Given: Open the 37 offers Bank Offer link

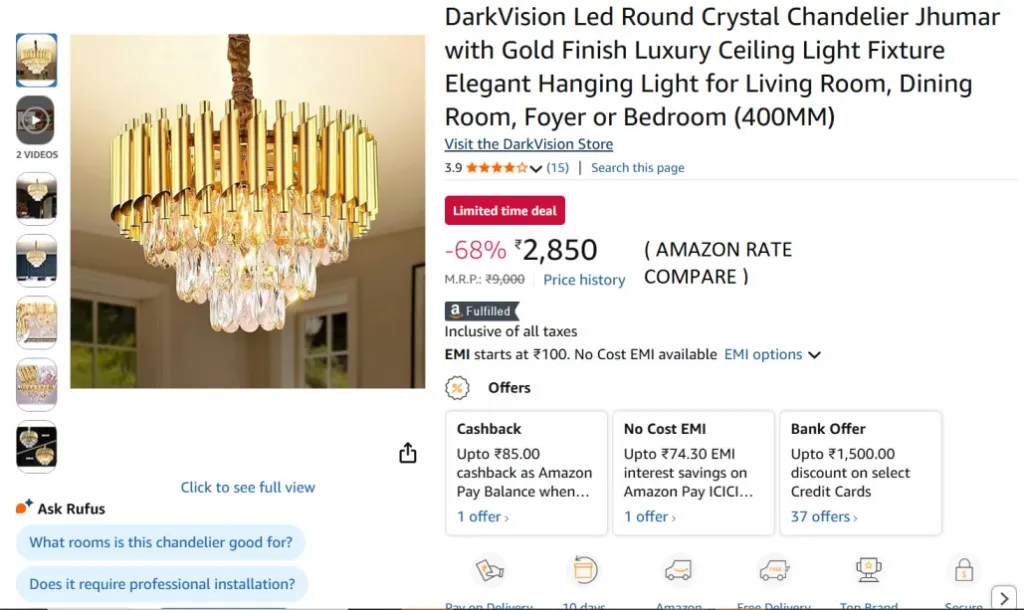Looking at the screenshot, I should pyautogui.click(x=823, y=517).
